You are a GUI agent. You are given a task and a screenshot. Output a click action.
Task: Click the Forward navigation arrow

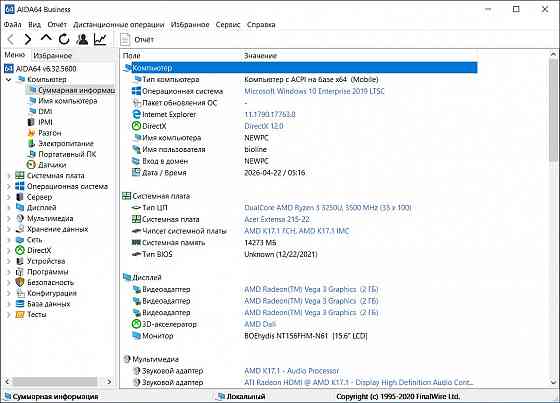28,39
